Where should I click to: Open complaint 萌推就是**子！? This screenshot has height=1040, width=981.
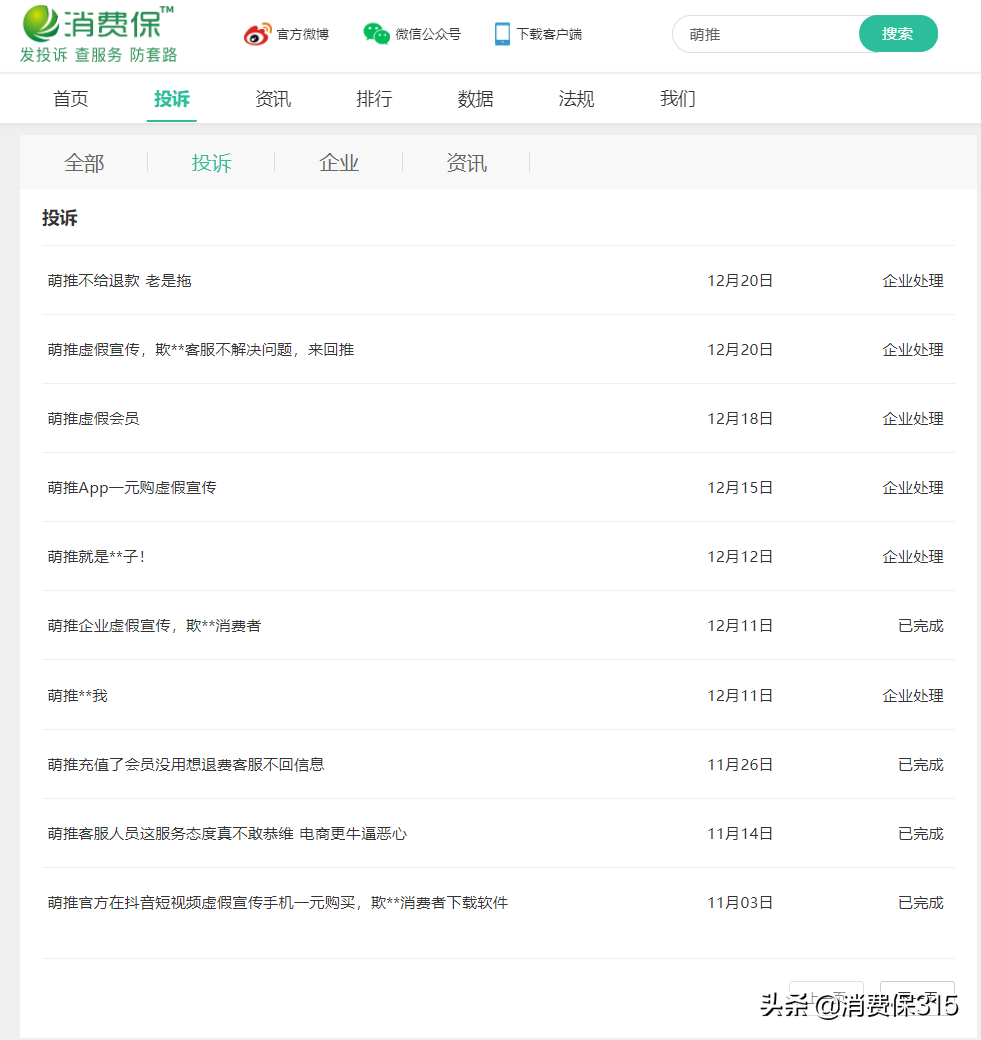[96, 556]
